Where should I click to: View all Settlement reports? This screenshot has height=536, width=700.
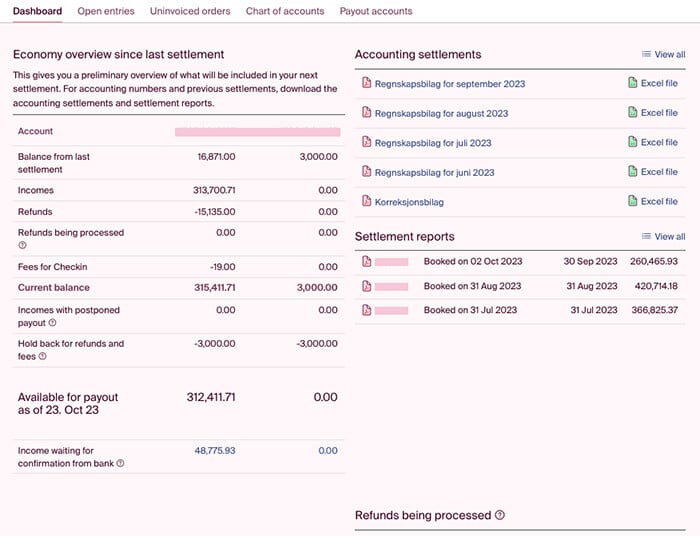(x=663, y=237)
